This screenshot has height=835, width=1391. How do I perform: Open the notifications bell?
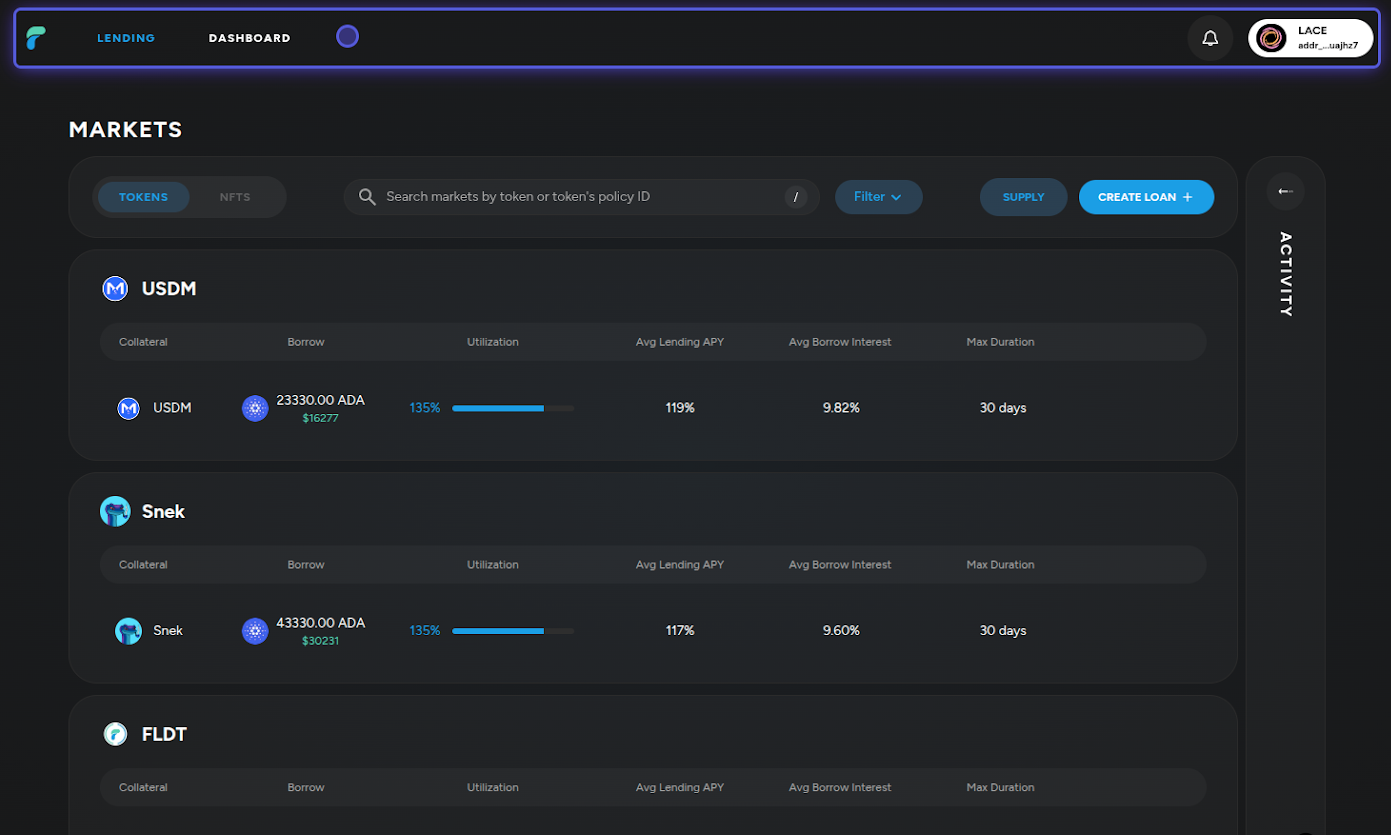[x=1210, y=38]
